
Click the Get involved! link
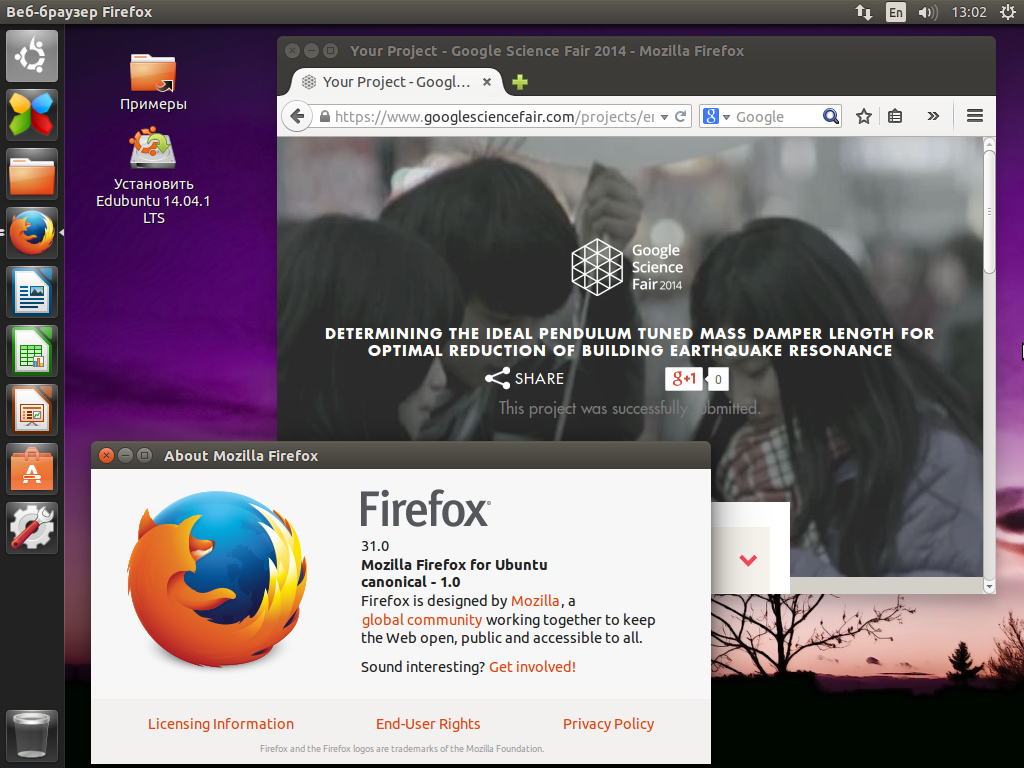[532, 667]
